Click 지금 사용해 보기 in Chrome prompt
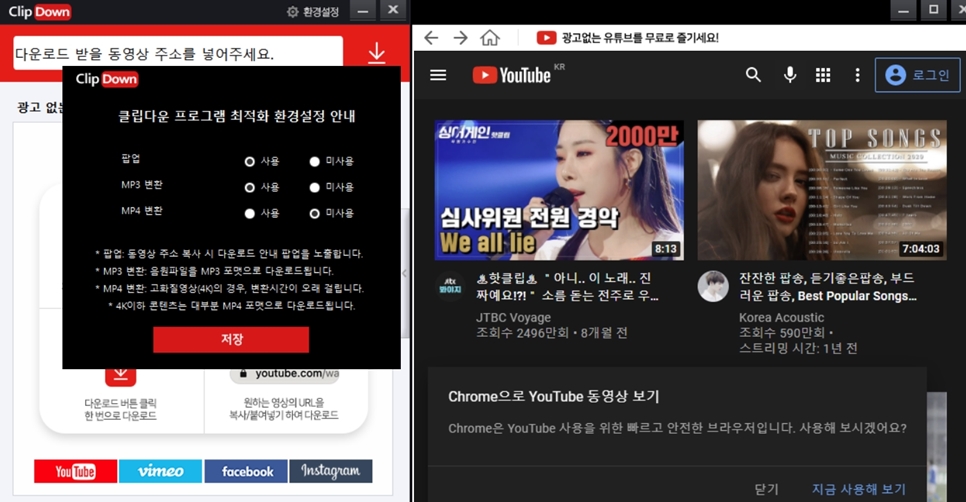966x502 pixels. pyautogui.click(x=859, y=489)
